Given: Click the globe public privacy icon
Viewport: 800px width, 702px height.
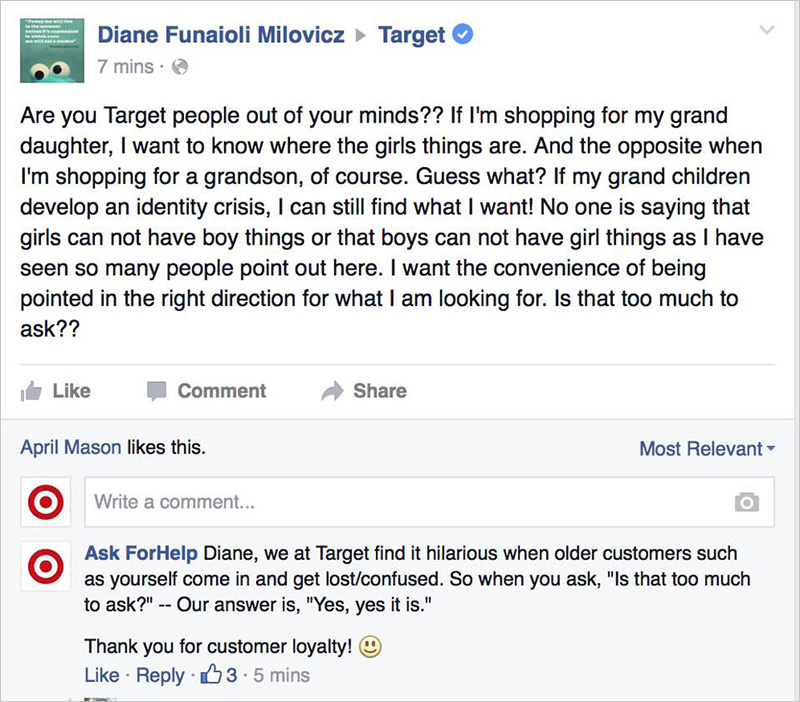Looking at the screenshot, I should pos(180,67).
